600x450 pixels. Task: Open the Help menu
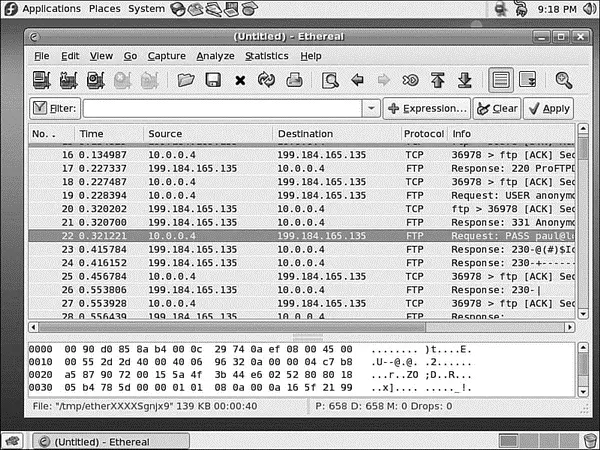click(311, 56)
